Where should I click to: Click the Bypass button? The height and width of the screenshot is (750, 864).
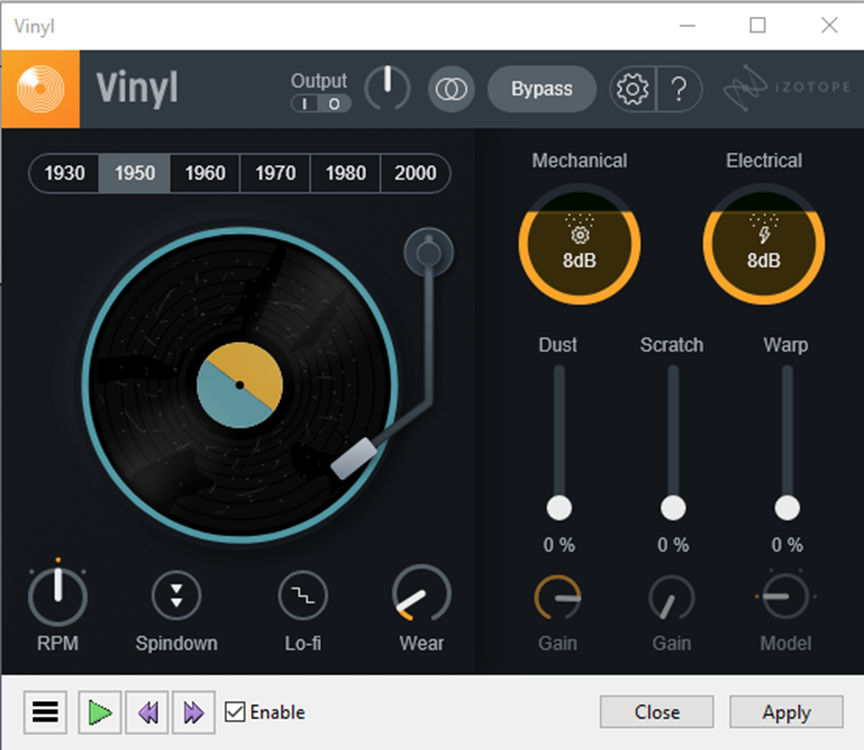click(542, 89)
